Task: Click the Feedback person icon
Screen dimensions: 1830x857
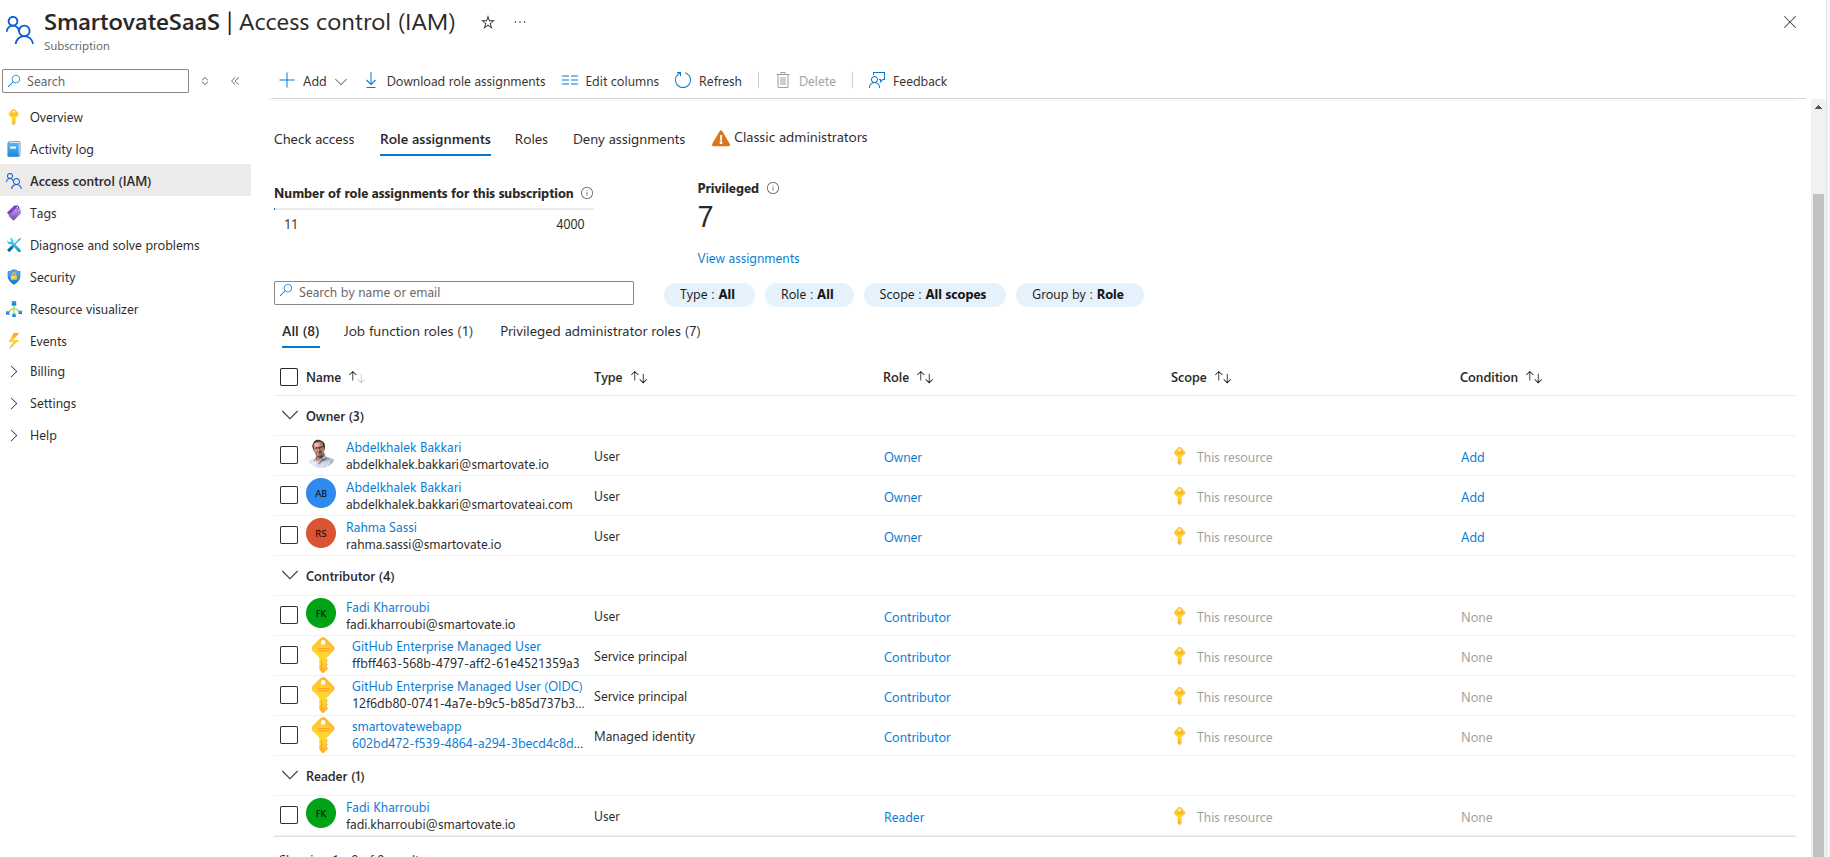Action: pyautogui.click(x=877, y=80)
